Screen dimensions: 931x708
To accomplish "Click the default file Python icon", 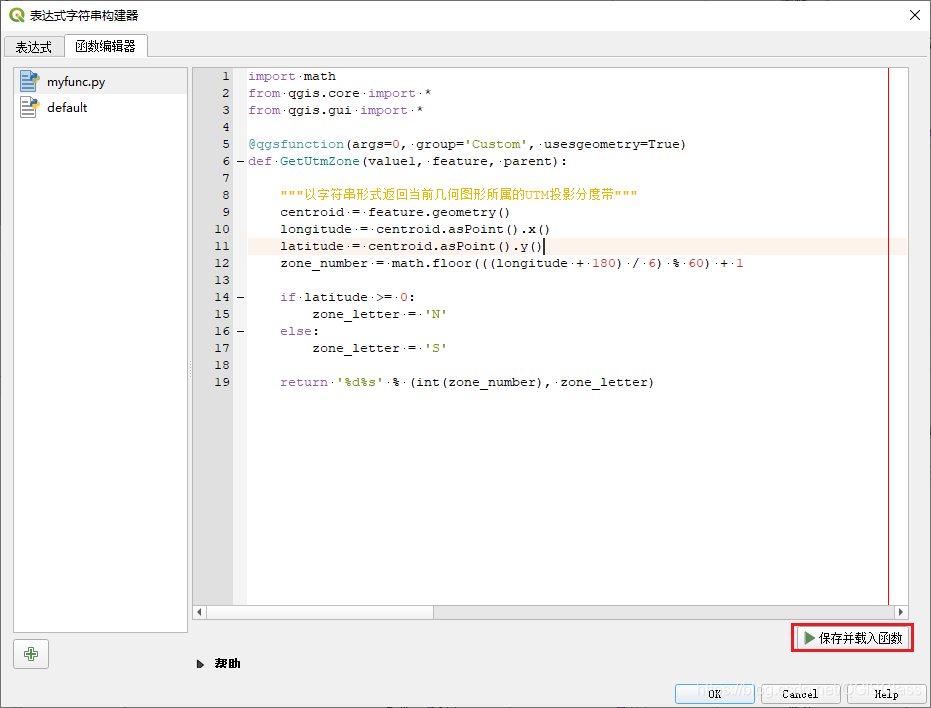I will tap(29, 108).
